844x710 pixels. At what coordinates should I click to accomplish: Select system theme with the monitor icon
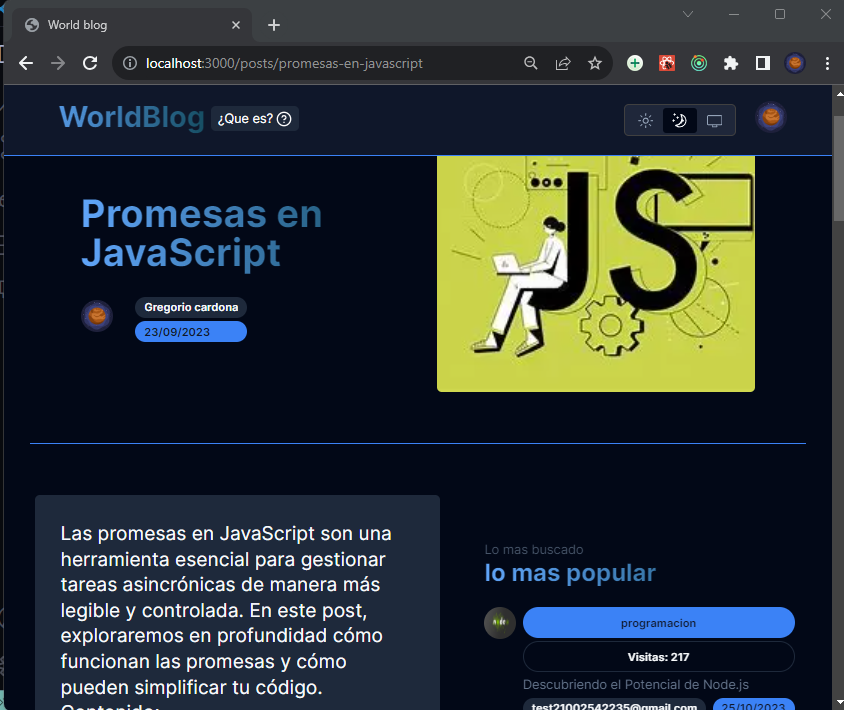tap(714, 119)
